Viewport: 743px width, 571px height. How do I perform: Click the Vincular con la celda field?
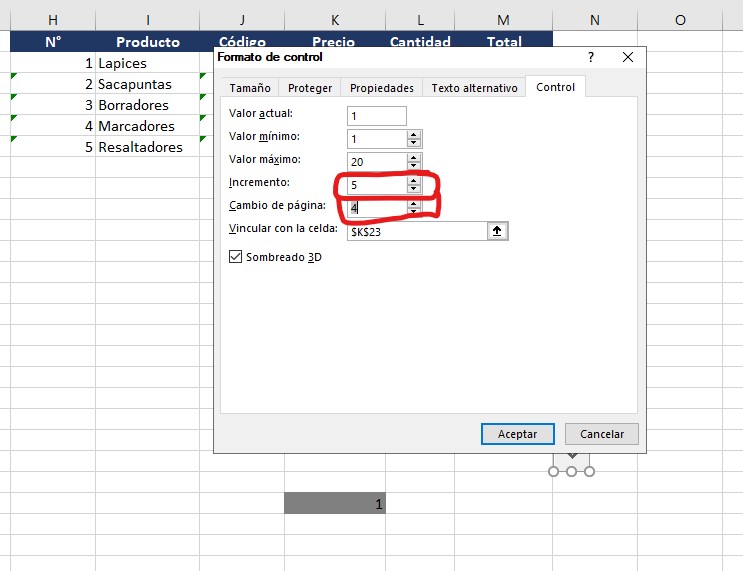[416, 231]
